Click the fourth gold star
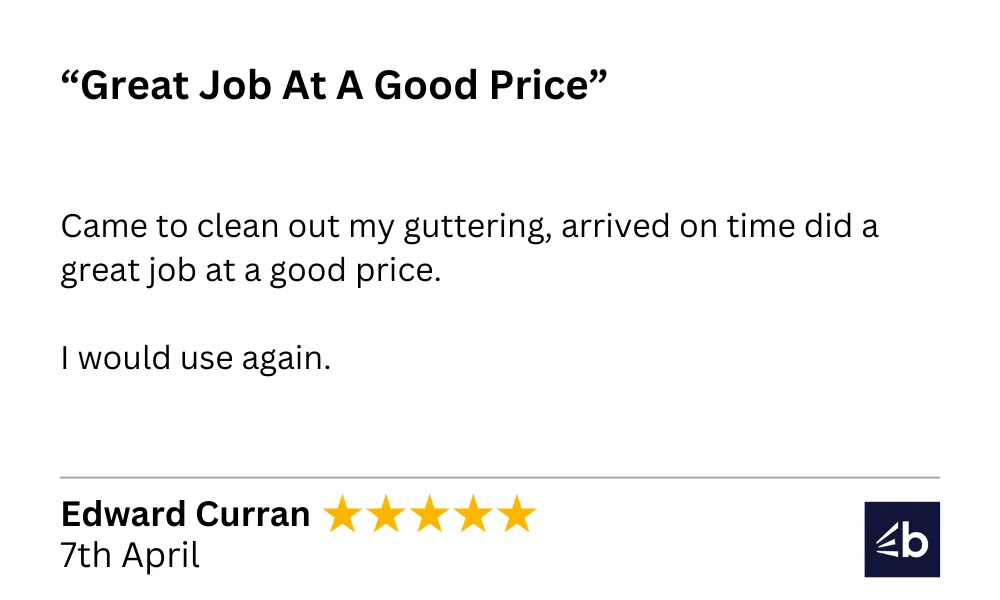The height and width of the screenshot is (600, 1000). coord(474,513)
